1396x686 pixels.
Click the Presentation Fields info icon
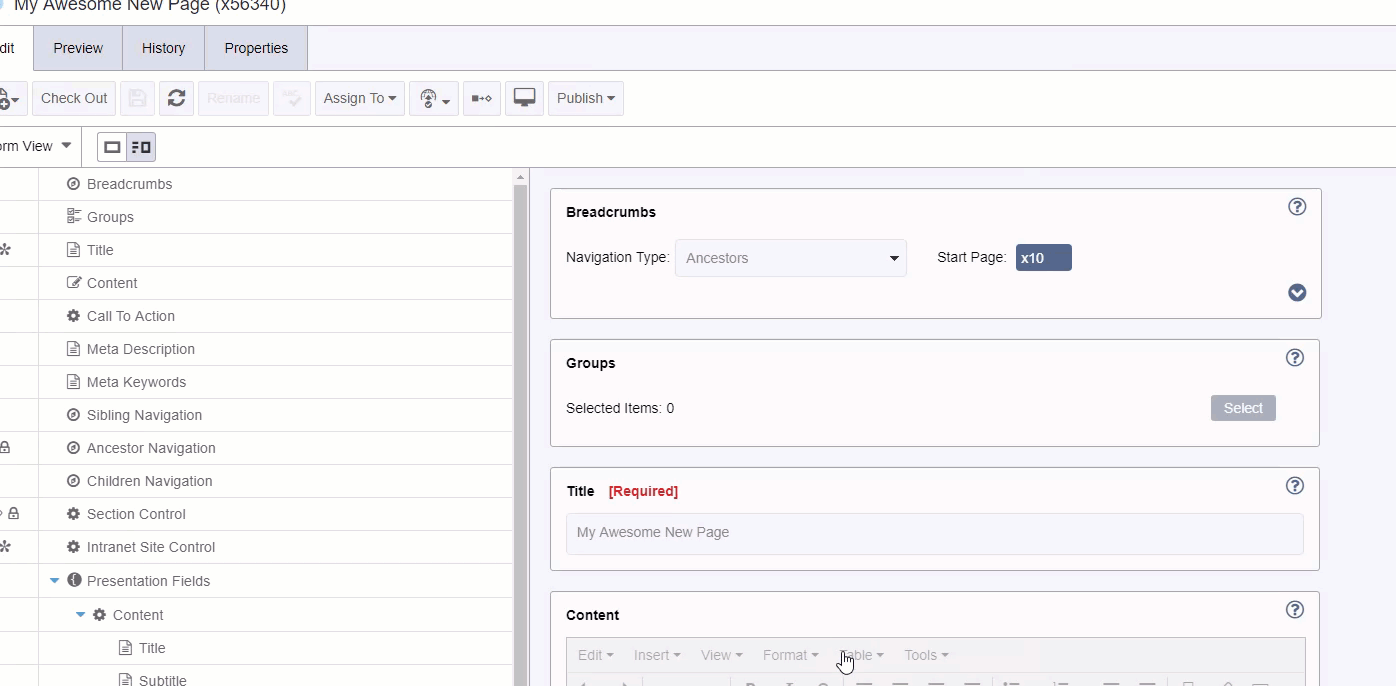[73, 580]
